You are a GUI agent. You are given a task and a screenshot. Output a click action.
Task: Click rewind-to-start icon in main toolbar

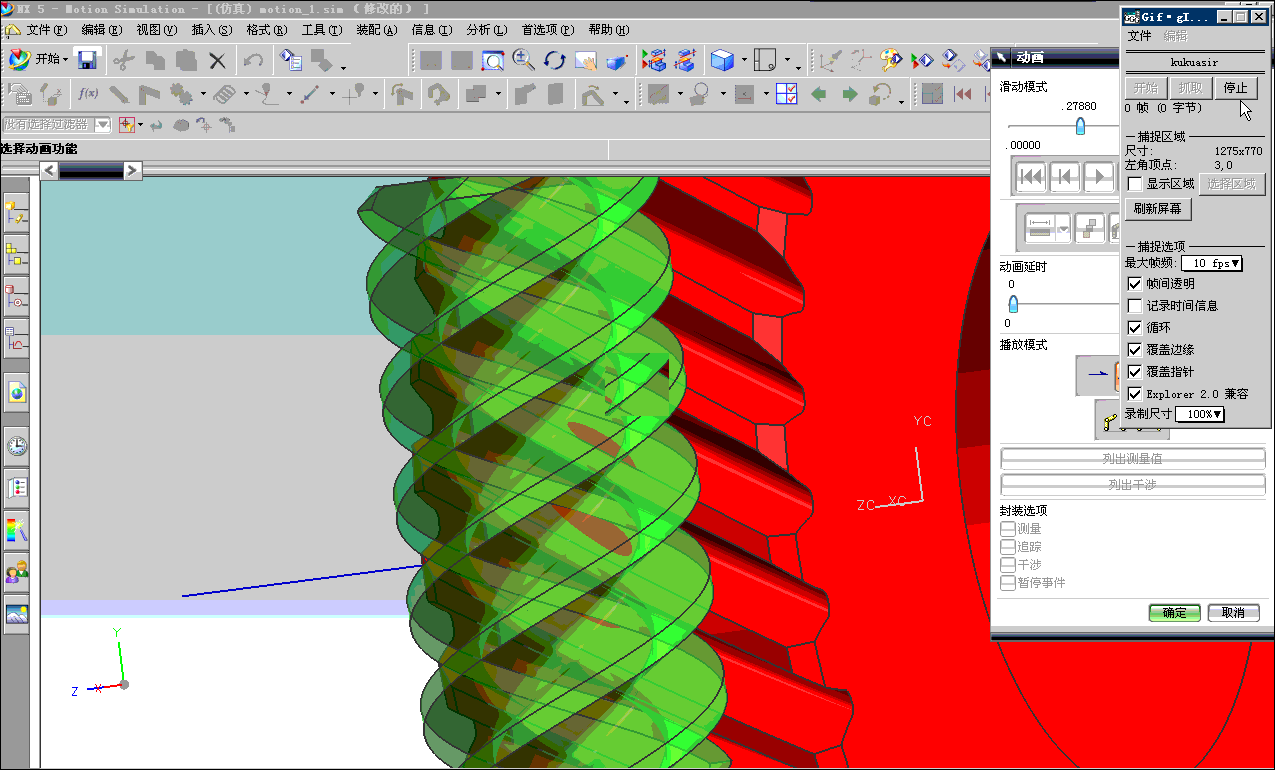point(963,94)
